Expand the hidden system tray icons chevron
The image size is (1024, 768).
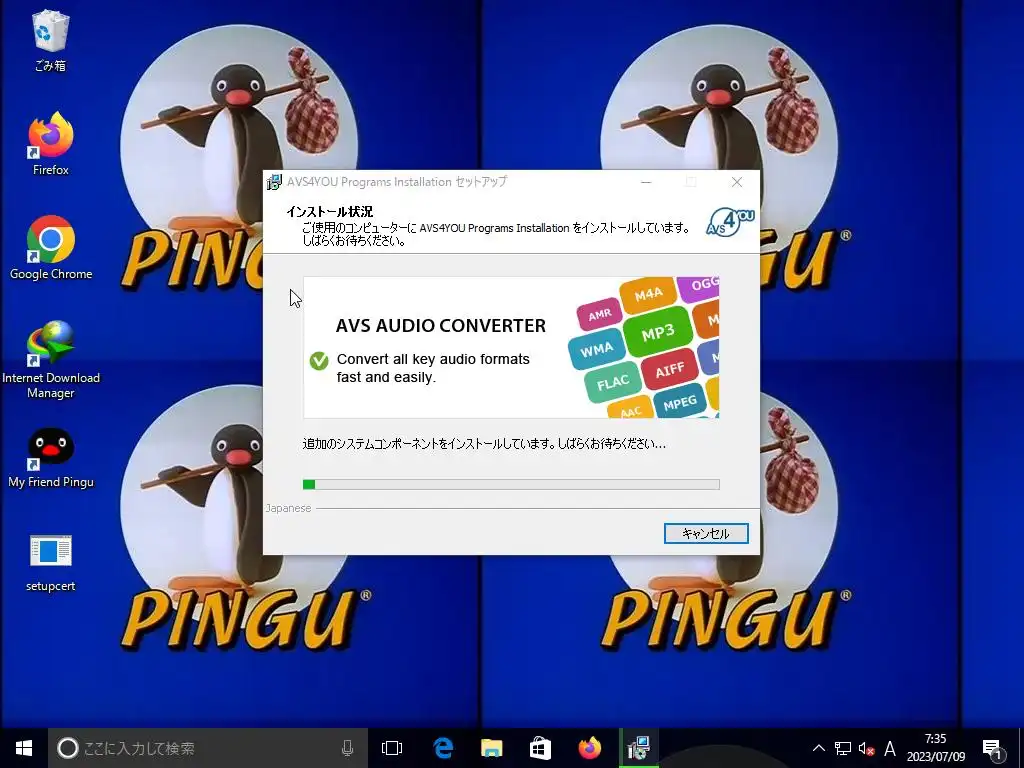click(x=818, y=748)
